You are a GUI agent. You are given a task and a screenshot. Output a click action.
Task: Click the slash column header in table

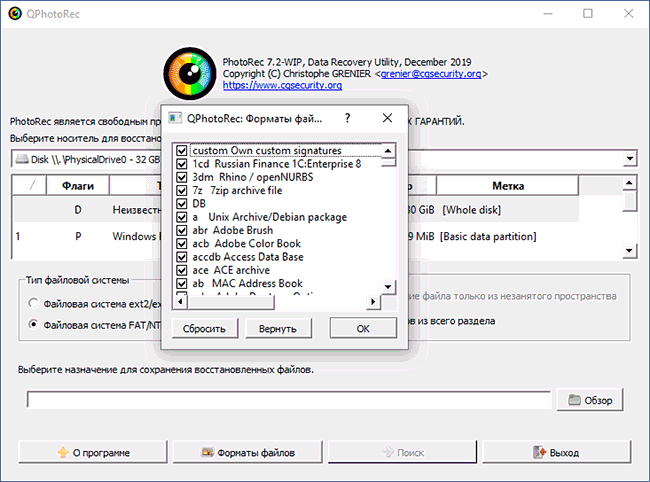point(30,186)
